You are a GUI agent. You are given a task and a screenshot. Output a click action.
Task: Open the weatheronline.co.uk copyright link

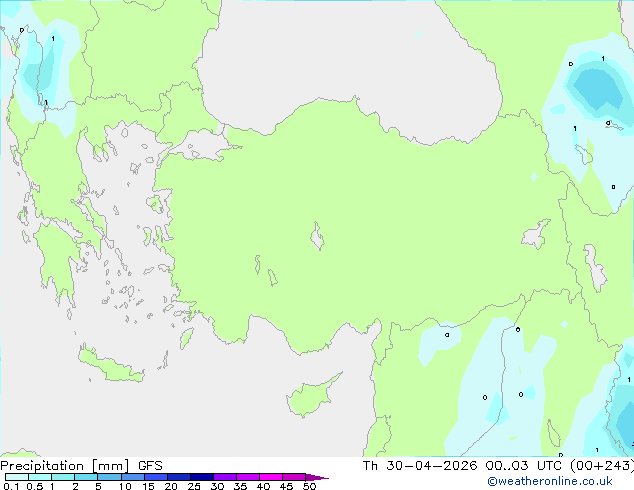550,481
